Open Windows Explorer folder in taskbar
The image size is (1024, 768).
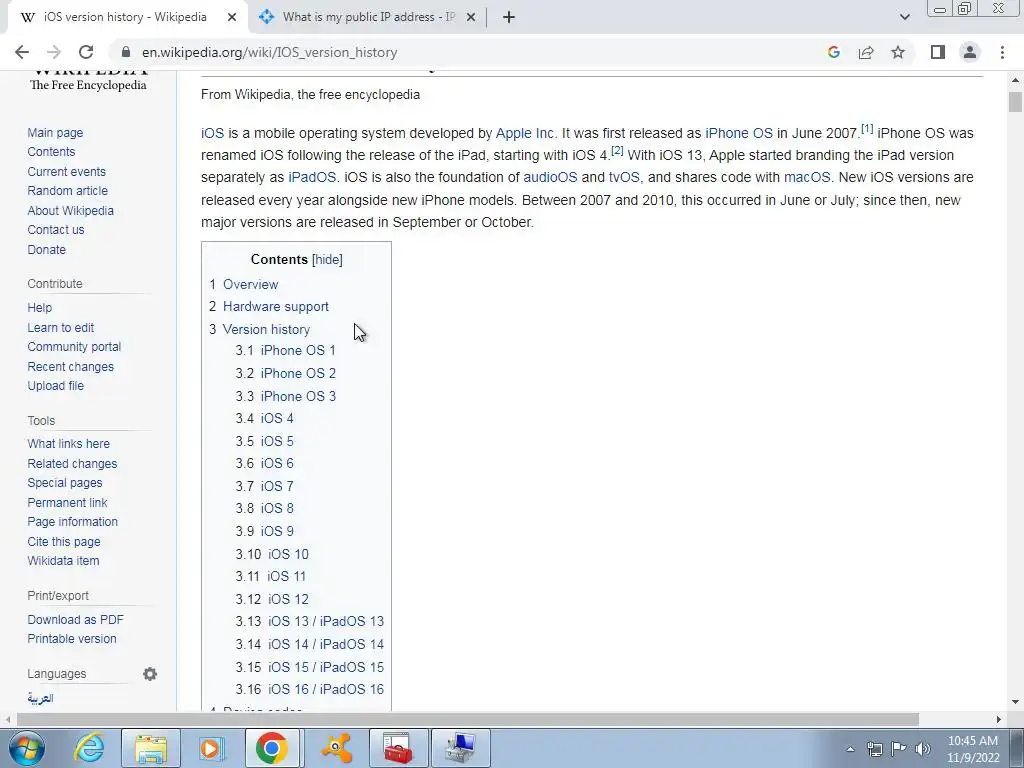point(151,748)
